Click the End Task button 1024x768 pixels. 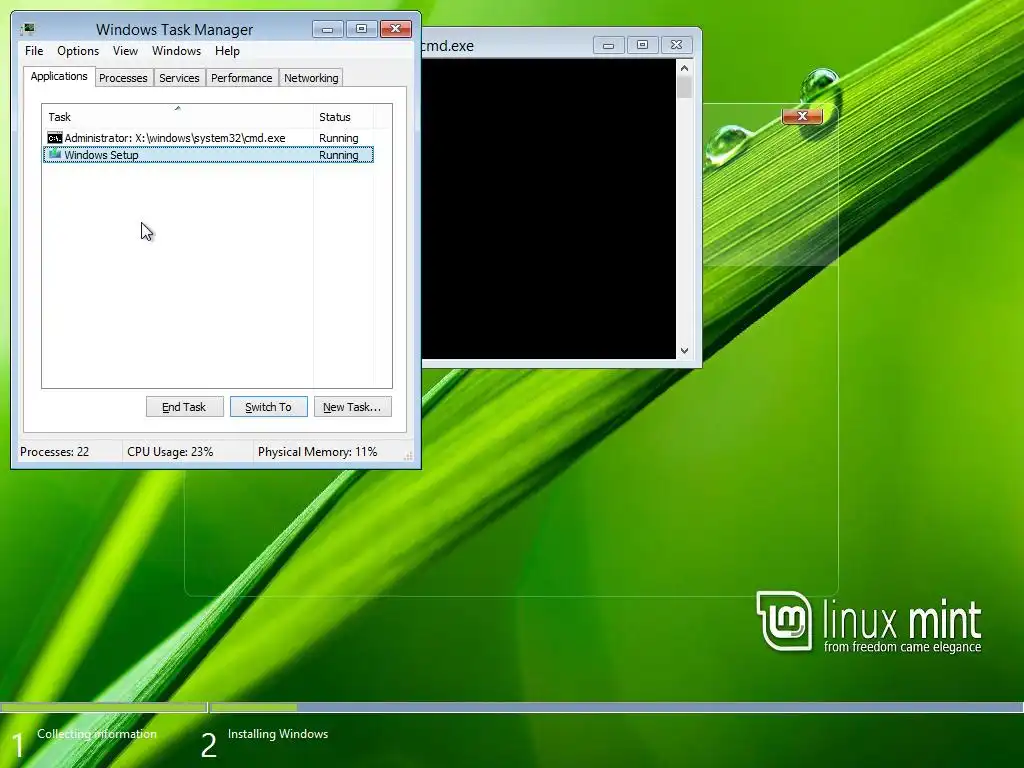point(184,407)
